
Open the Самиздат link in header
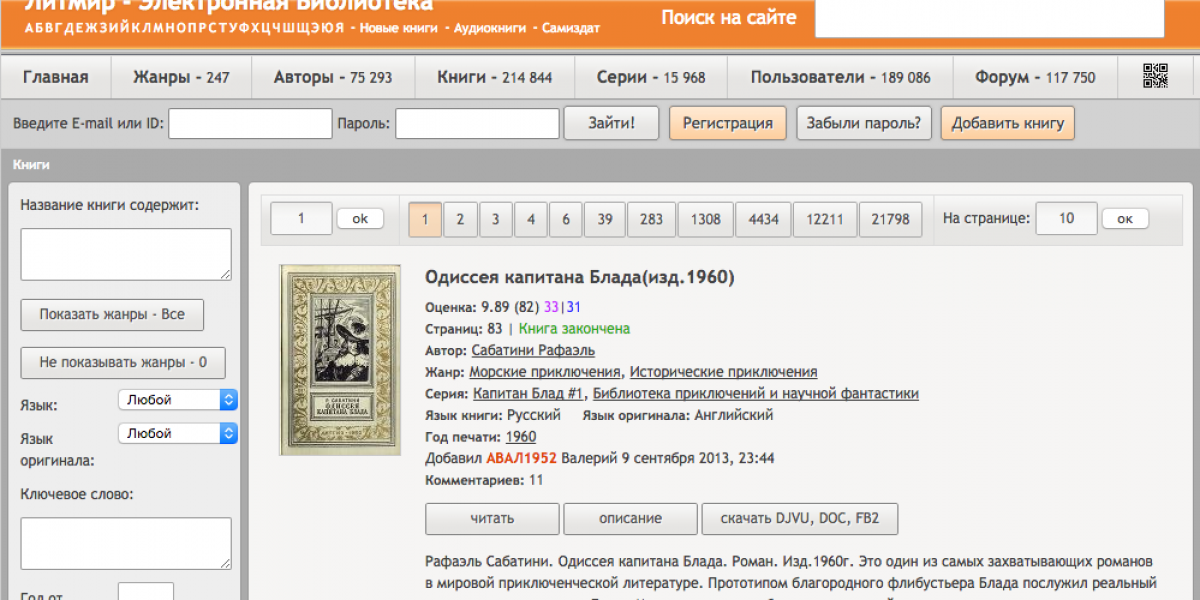tap(571, 28)
